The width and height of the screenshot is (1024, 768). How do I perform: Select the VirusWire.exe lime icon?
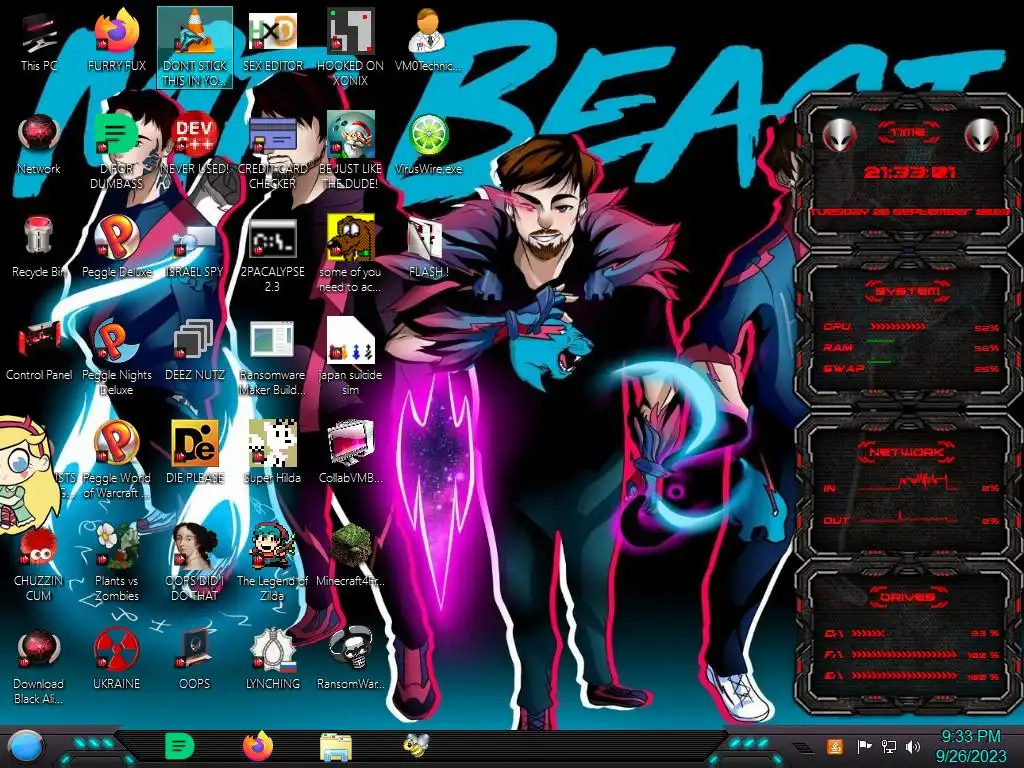click(428, 145)
